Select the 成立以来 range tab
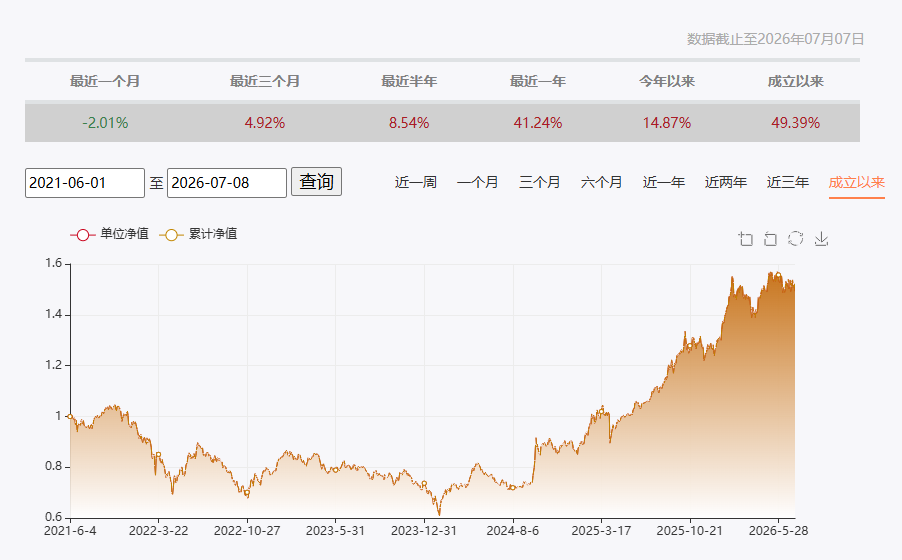Screen dimensions: 902x560 [x=857, y=182]
